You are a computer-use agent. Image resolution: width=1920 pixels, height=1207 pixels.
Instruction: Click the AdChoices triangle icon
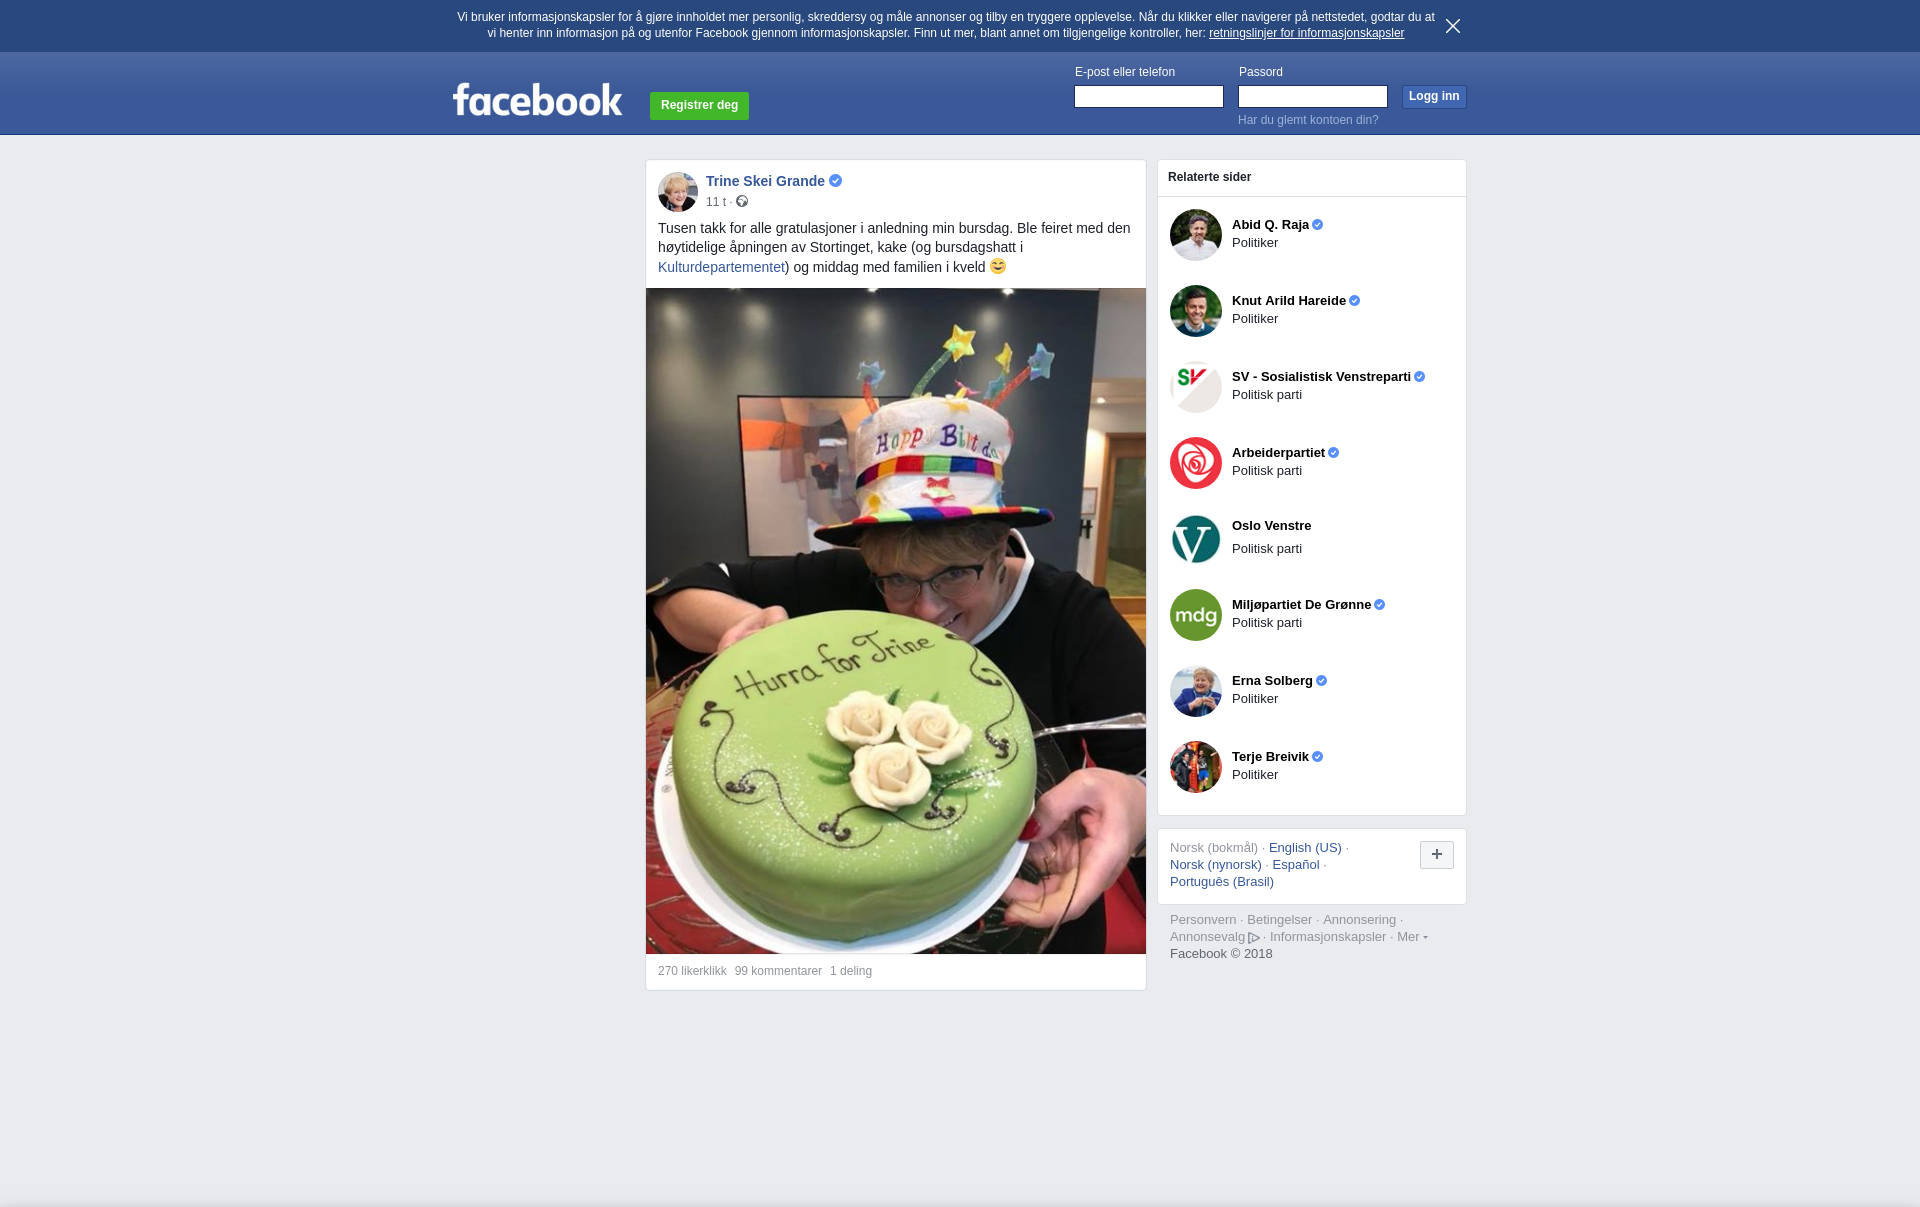pos(1254,938)
